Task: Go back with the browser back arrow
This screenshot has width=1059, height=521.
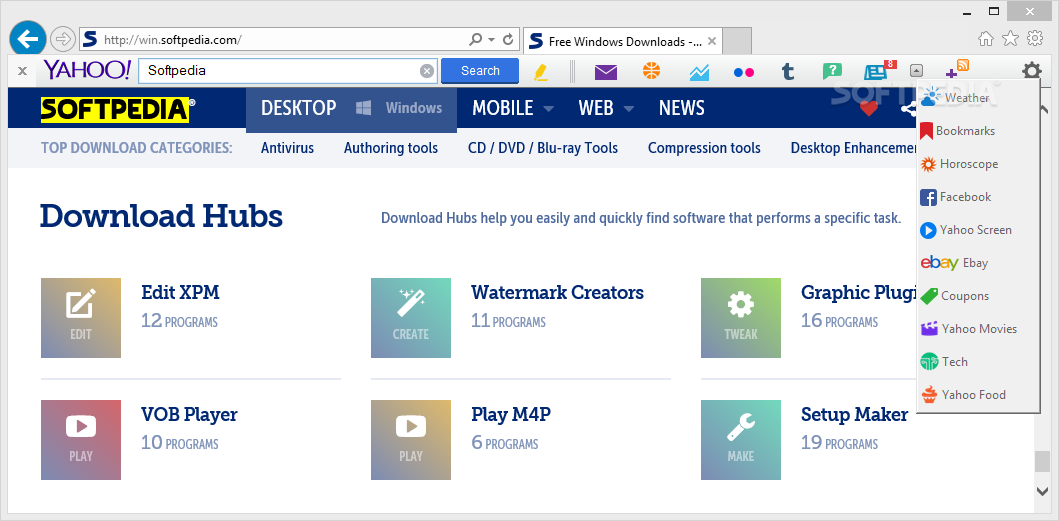Action: pos(28,39)
